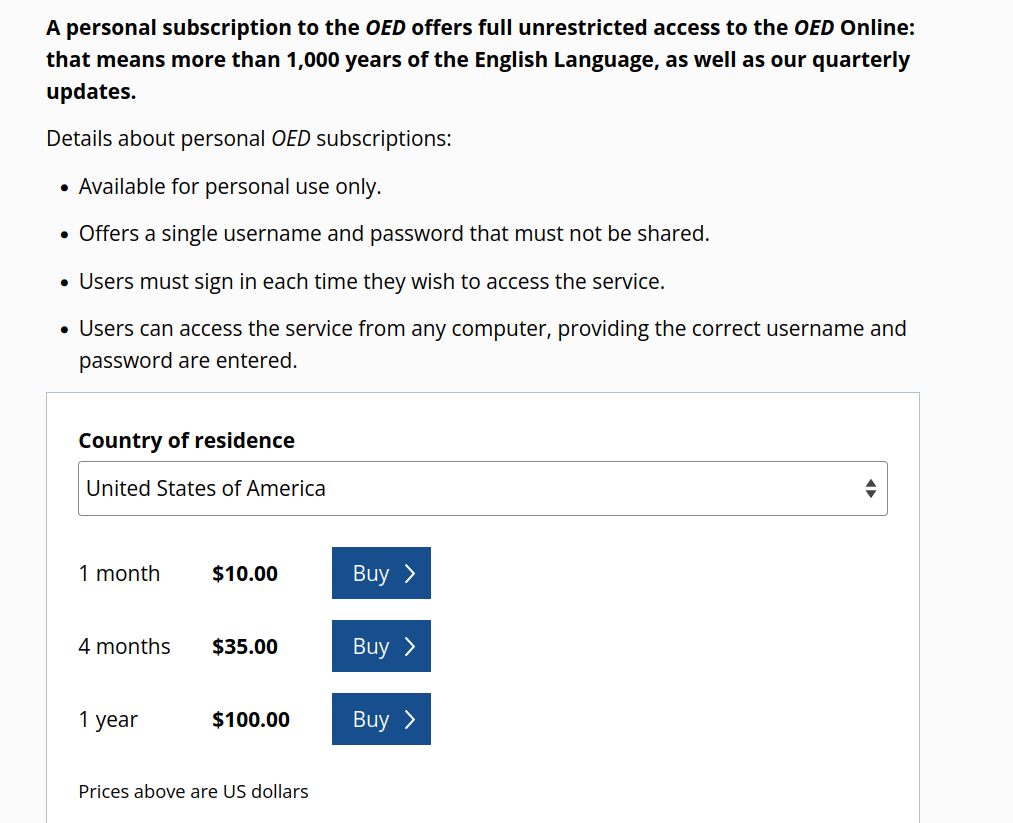
Task: Click the Country of residence label
Action: pos(186,441)
